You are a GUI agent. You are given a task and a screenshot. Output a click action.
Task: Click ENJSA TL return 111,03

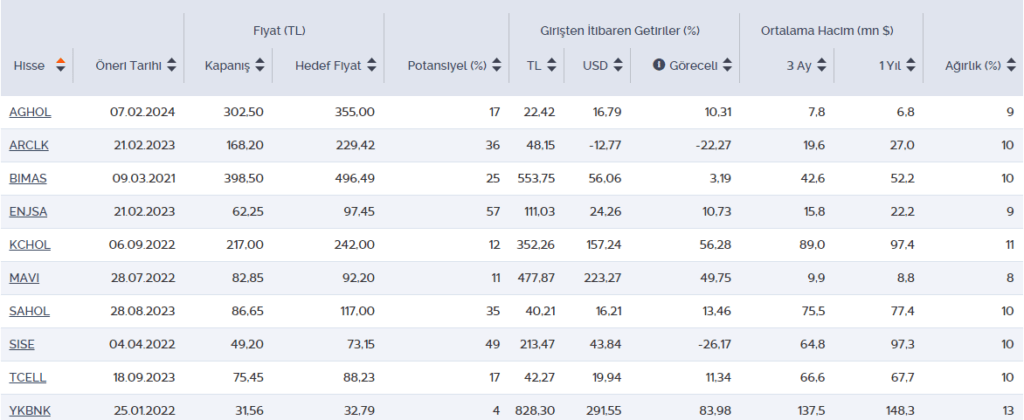click(541, 212)
